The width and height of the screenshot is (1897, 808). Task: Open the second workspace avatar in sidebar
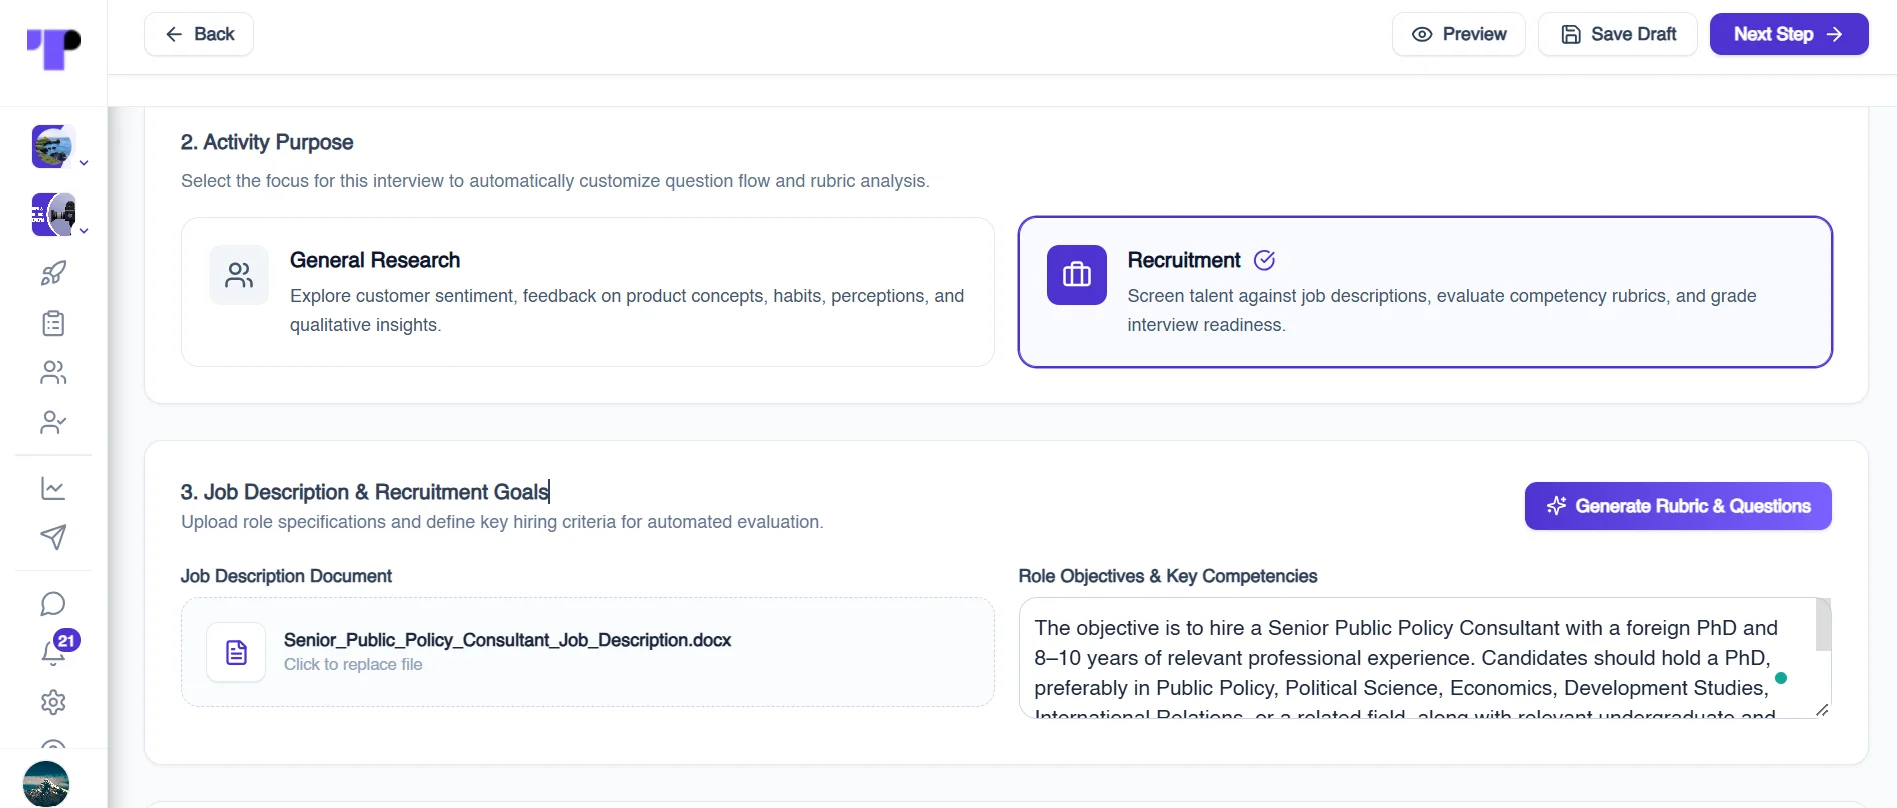(53, 214)
